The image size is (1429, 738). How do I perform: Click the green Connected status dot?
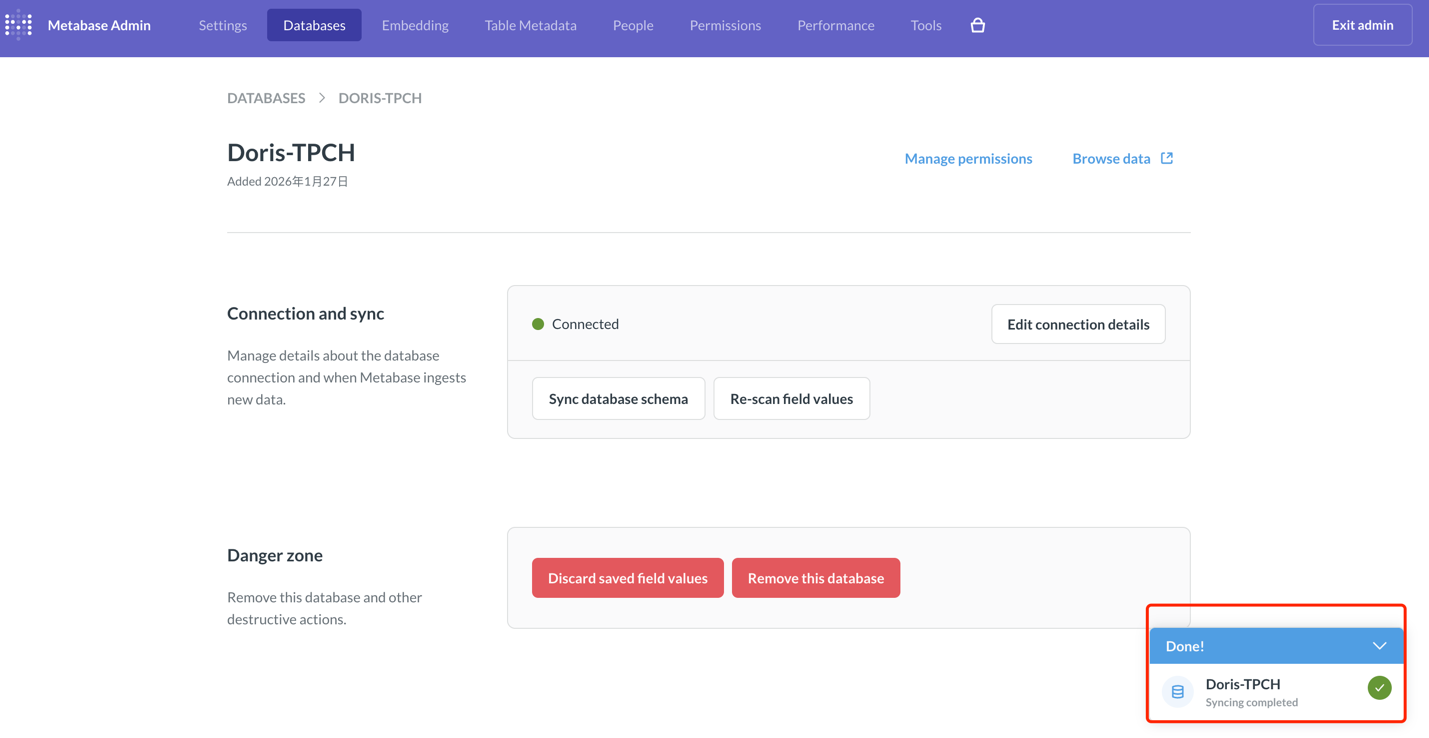(538, 324)
